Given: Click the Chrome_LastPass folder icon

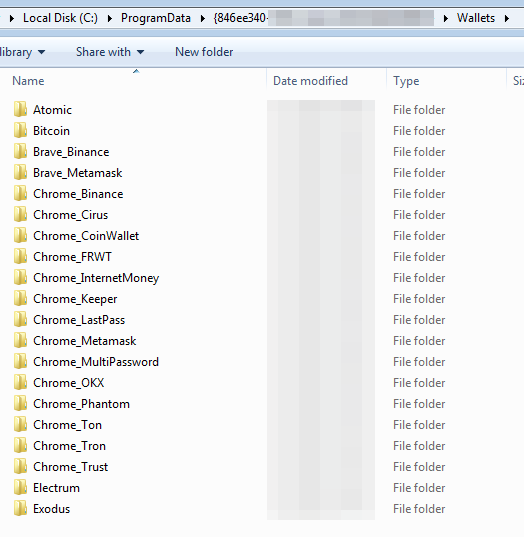Looking at the screenshot, I should point(20,320).
